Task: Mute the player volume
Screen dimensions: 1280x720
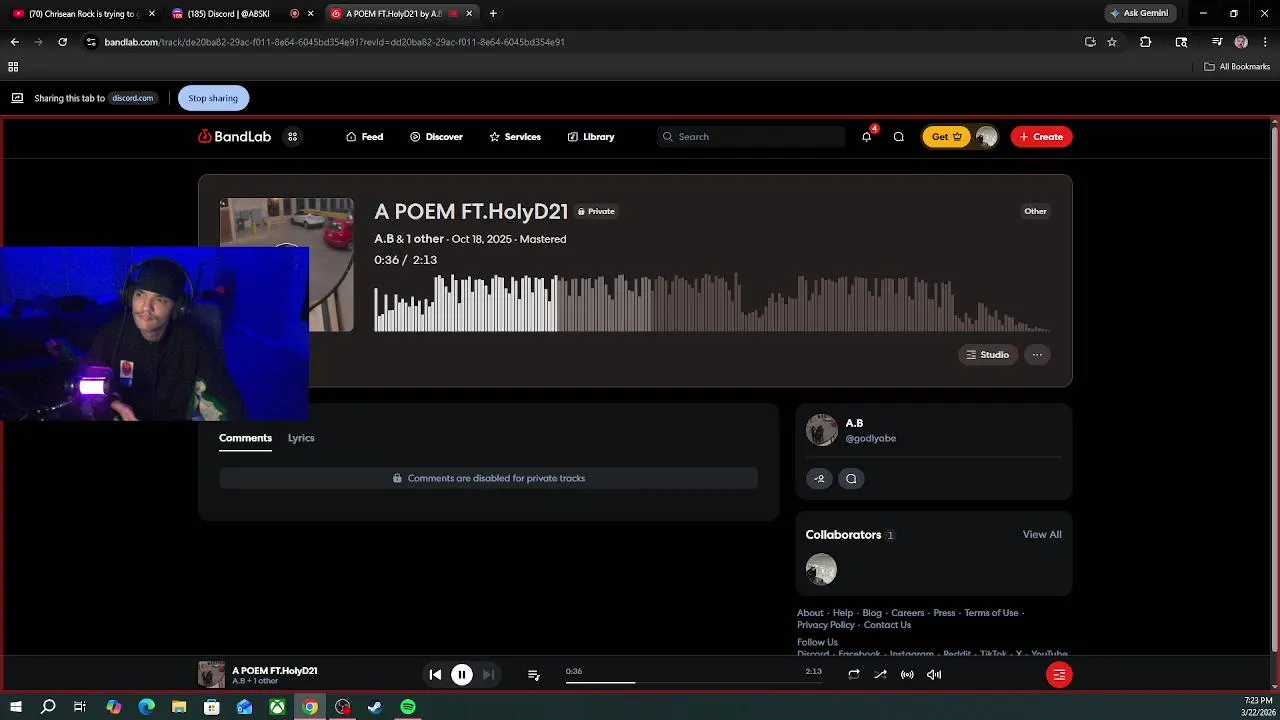Action: tap(934, 675)
